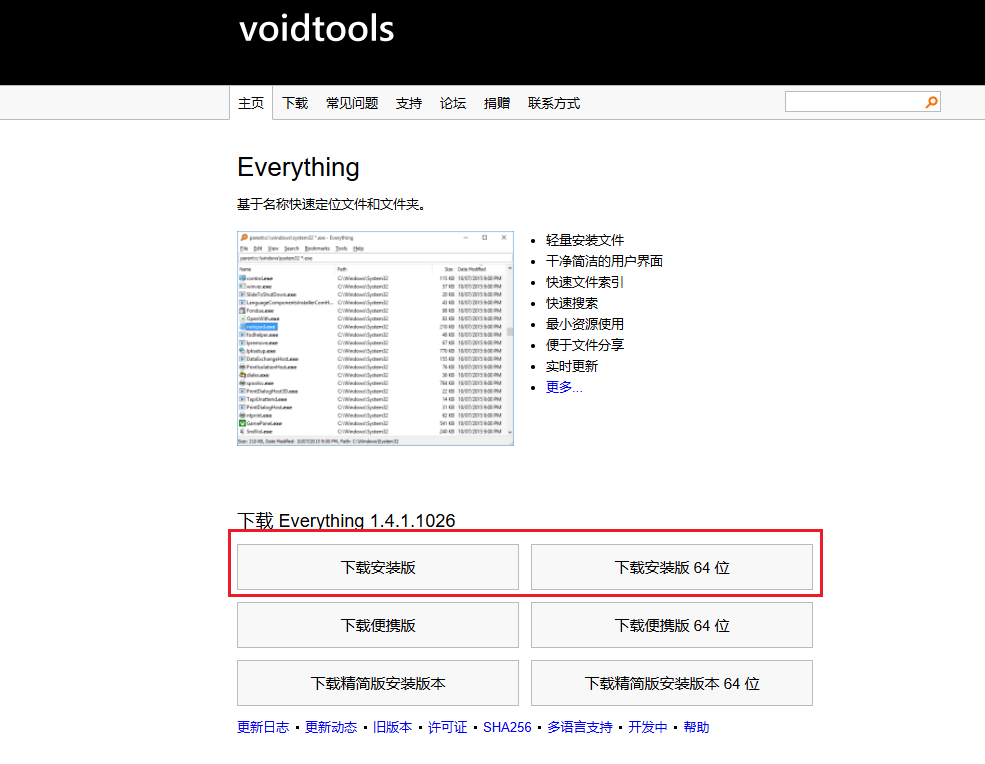985x764 pixels.
Task: Switch to the 主页 tab
Action: [x=251, y=102]
